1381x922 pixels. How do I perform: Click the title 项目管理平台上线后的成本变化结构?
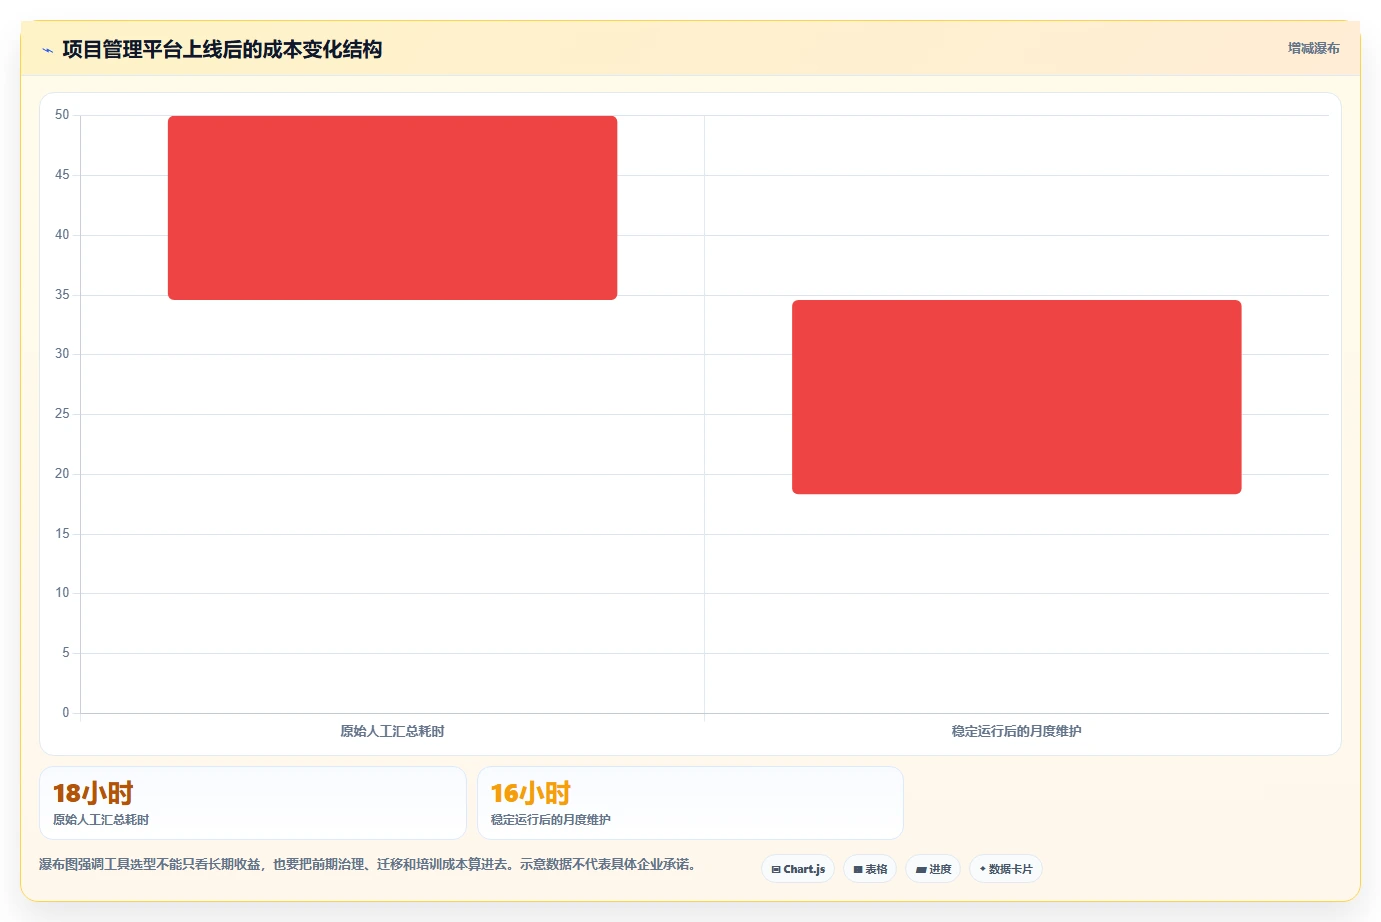coord(222,49)
